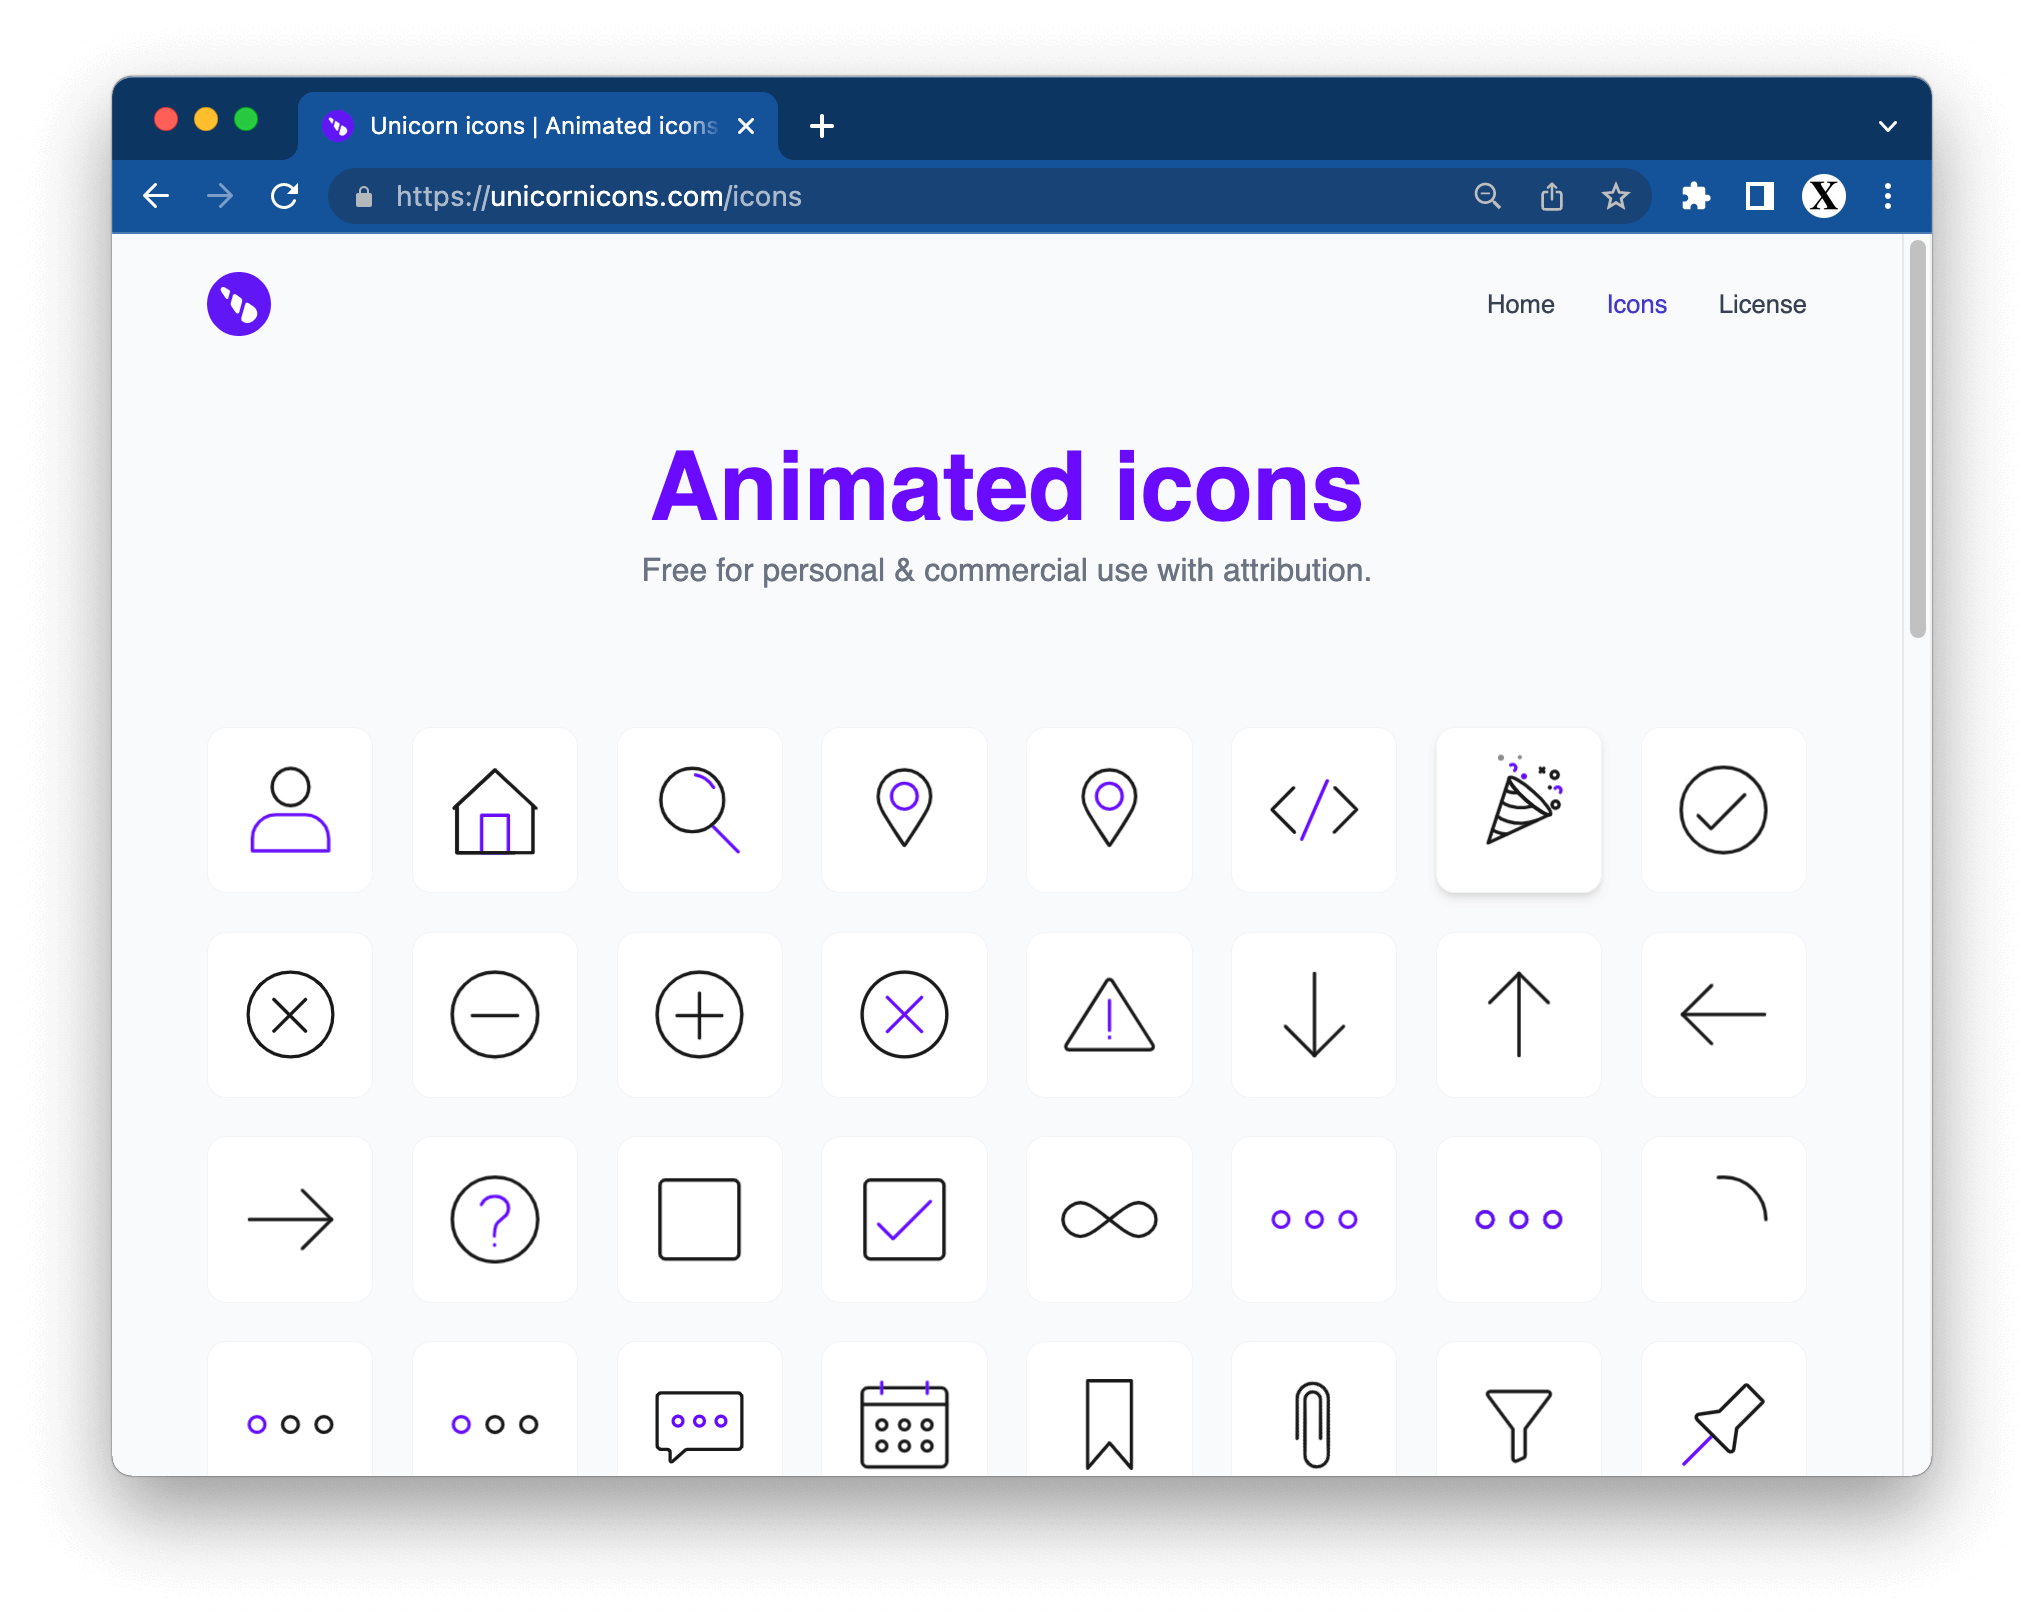
Task: Click the infinity loop icon
Action: click(1109, 1219)
